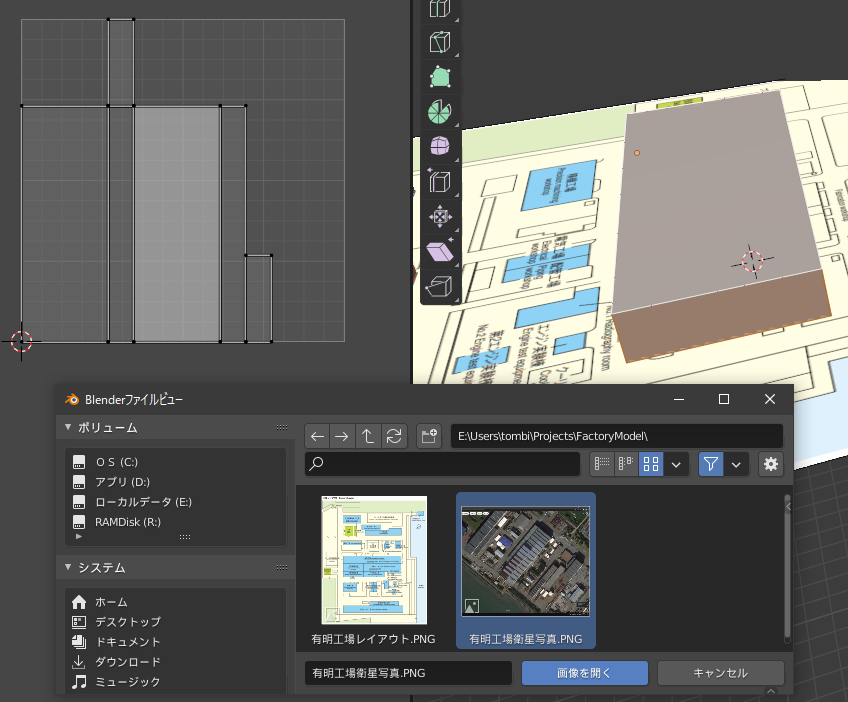This screenshot has height=702, width=848.
Task: Pick the Rip Region tool
Action: coord(438,287)
